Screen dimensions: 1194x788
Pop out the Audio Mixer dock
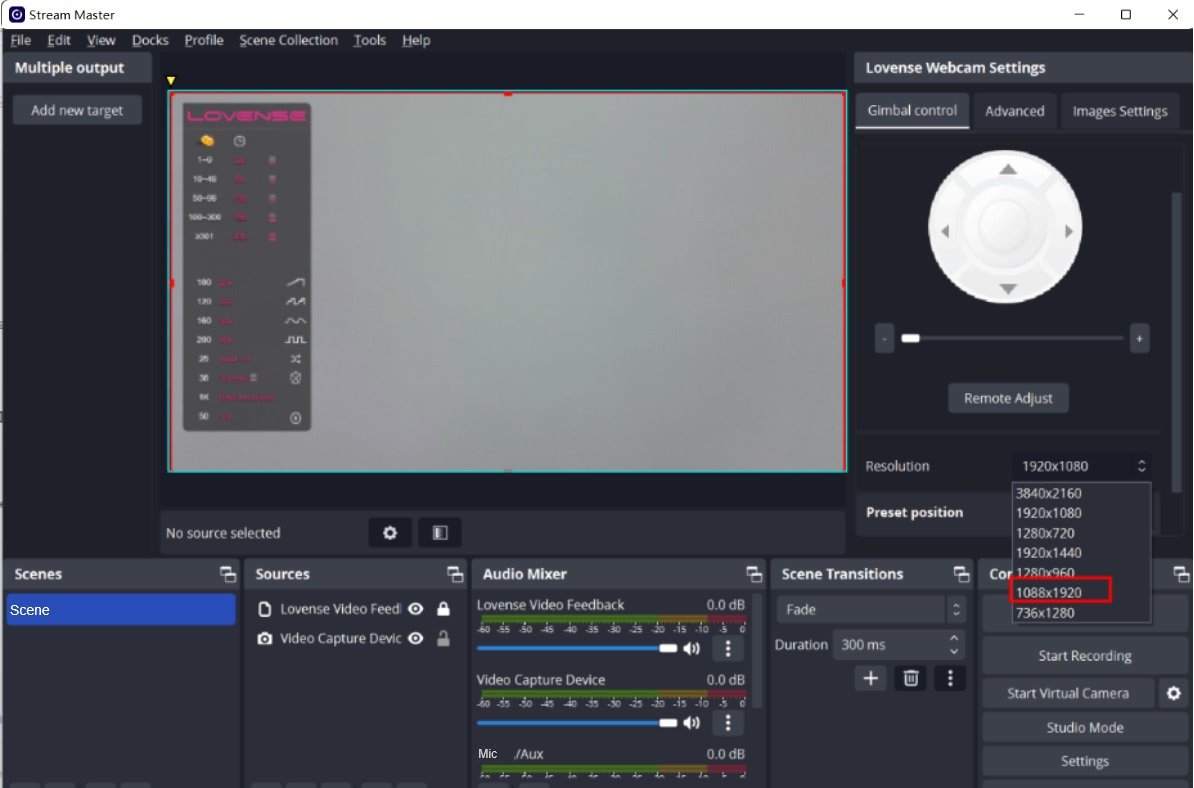click(754, 574)
